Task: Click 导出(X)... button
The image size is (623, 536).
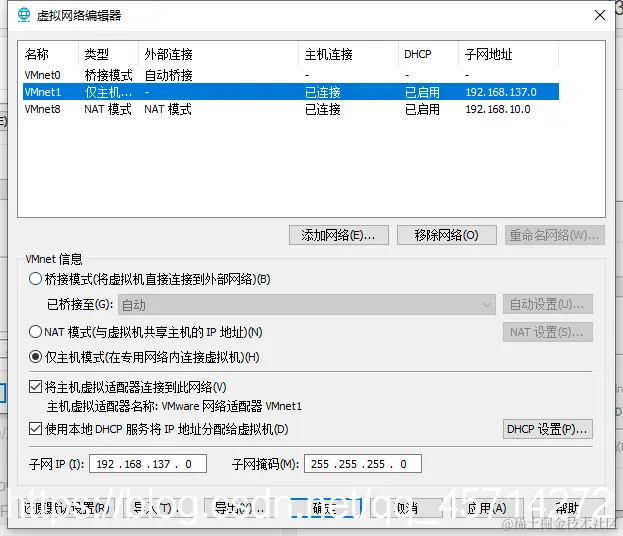Action: click(240, 508)
